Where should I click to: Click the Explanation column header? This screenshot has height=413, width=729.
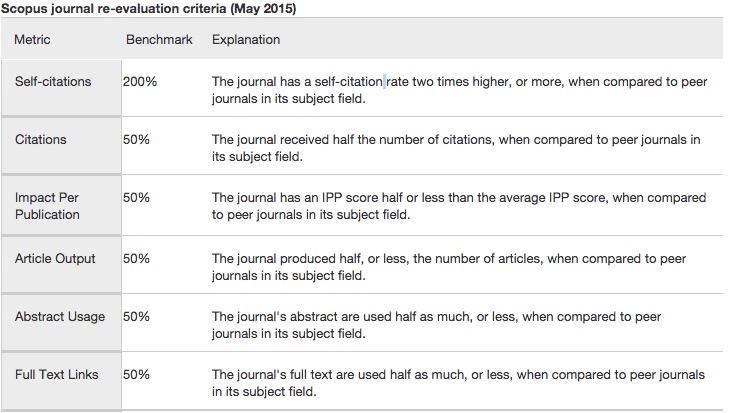[x=246, y=40]
